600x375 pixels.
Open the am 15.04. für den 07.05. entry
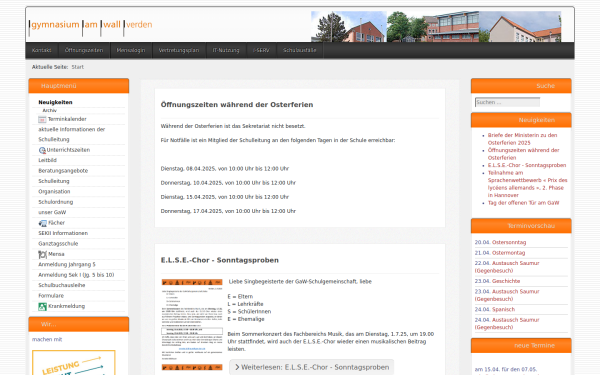click(505, 369)
